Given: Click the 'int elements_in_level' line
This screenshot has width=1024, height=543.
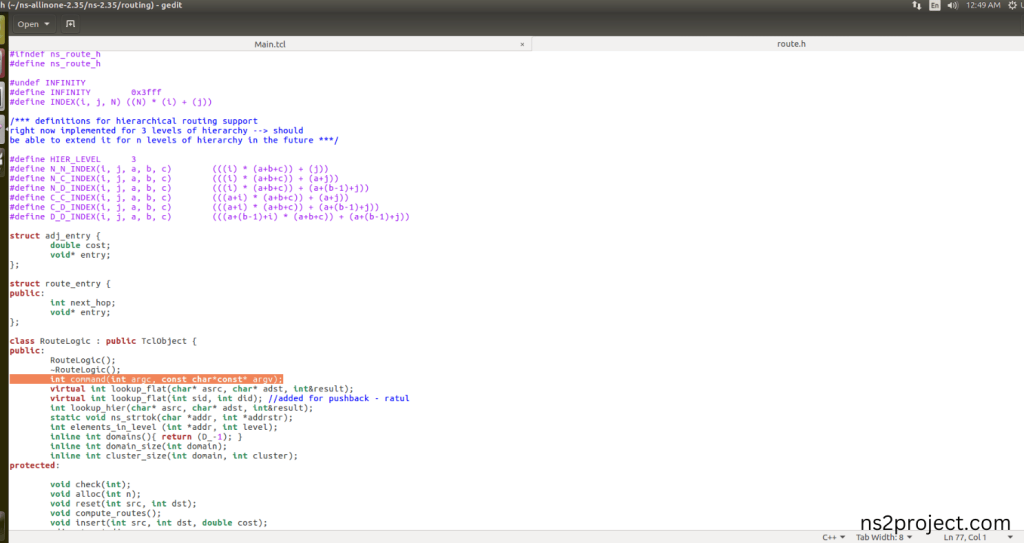Looking at the screenshot, I should pos(164,427).
